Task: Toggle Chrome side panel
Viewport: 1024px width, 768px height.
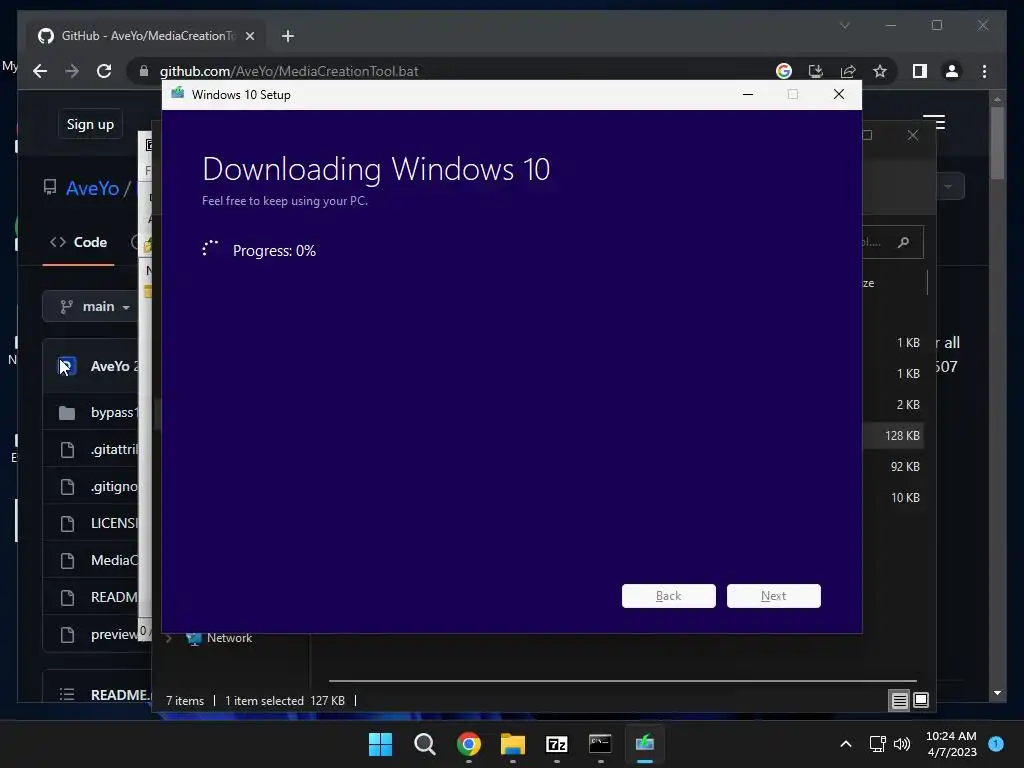Action: (x=920, y=71)
